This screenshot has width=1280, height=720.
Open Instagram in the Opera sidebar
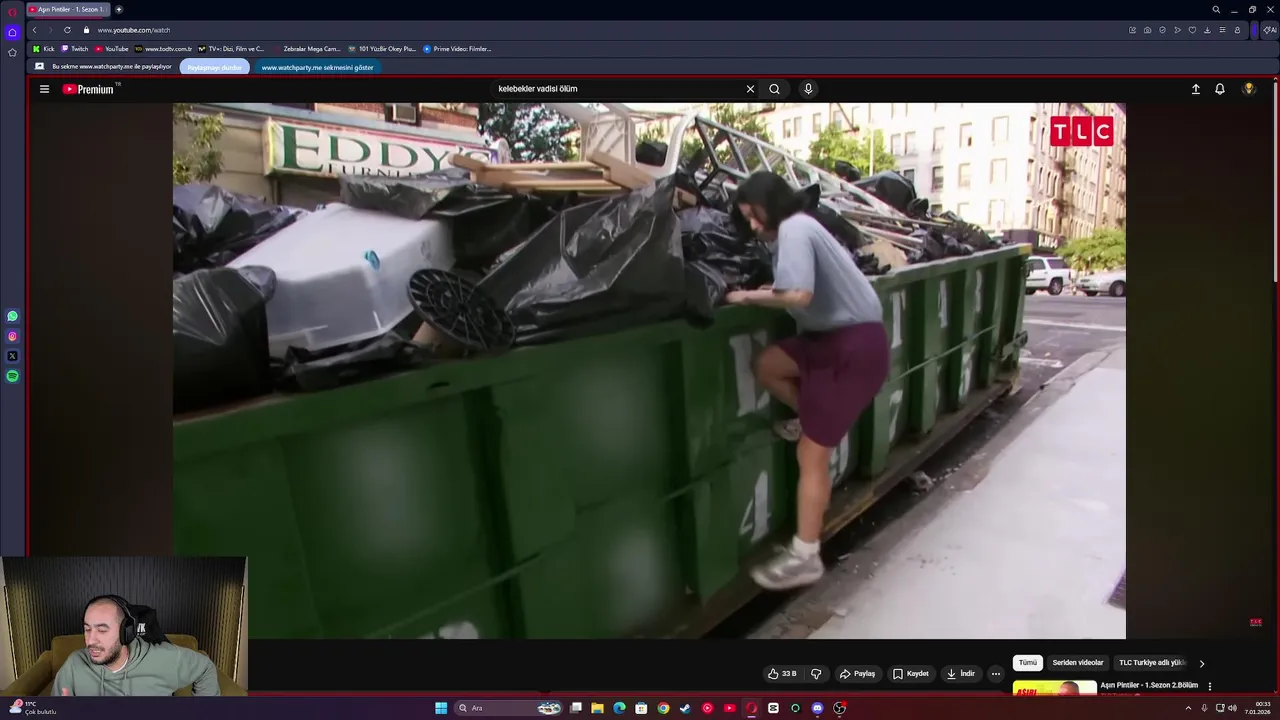12,336
